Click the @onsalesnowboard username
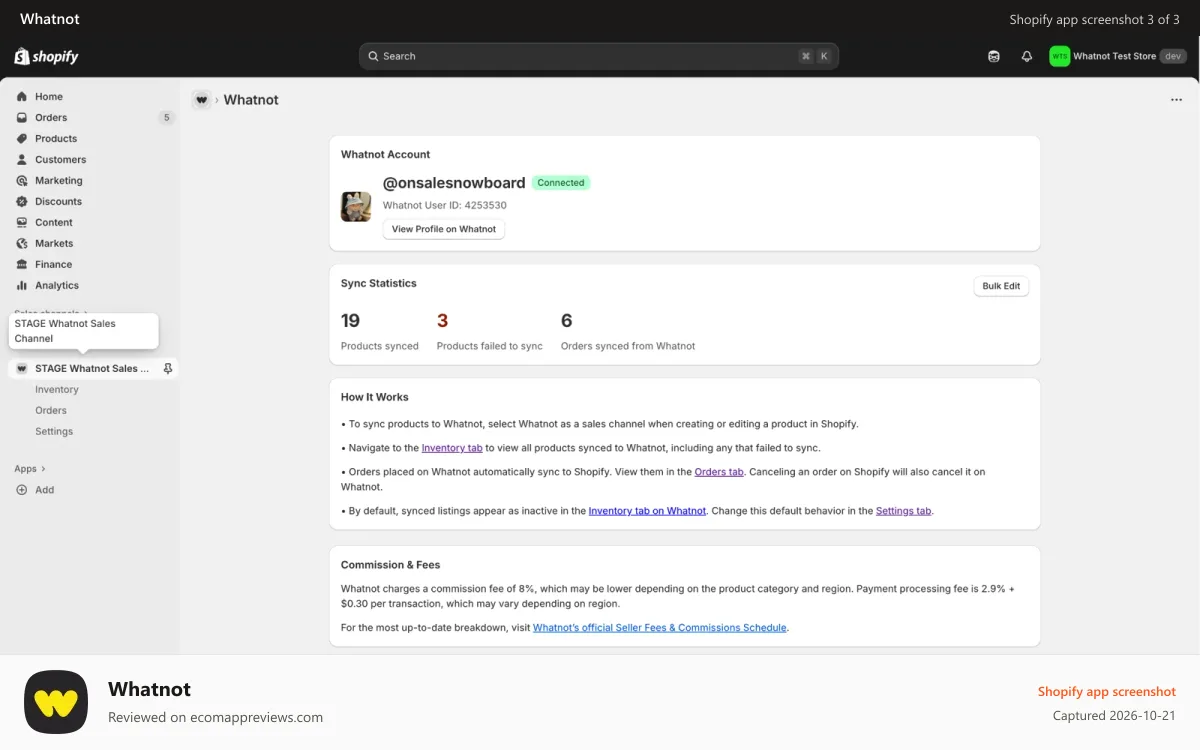The image size is (1200, 750). pos(454,183)
